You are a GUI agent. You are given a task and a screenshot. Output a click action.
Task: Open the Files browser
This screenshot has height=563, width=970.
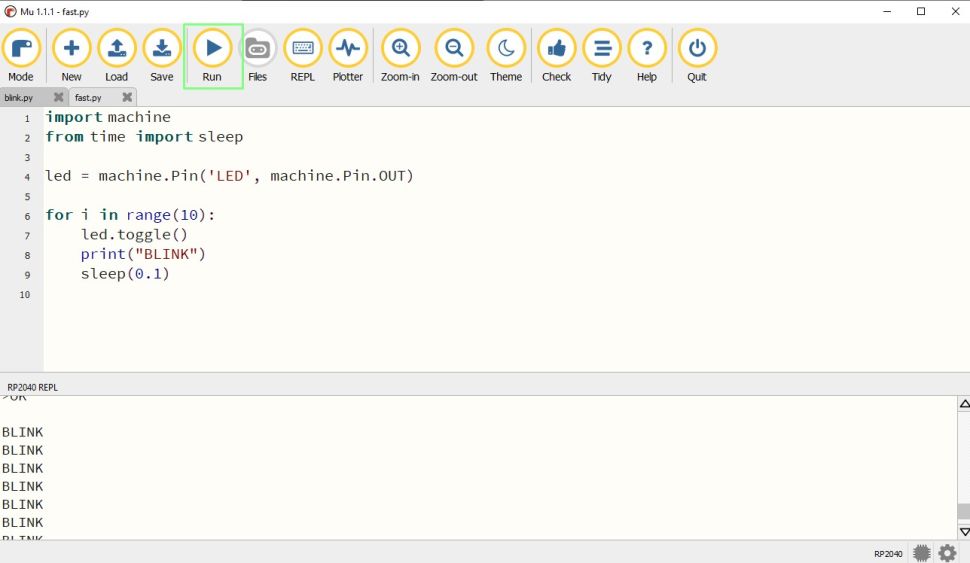point(257,56)
